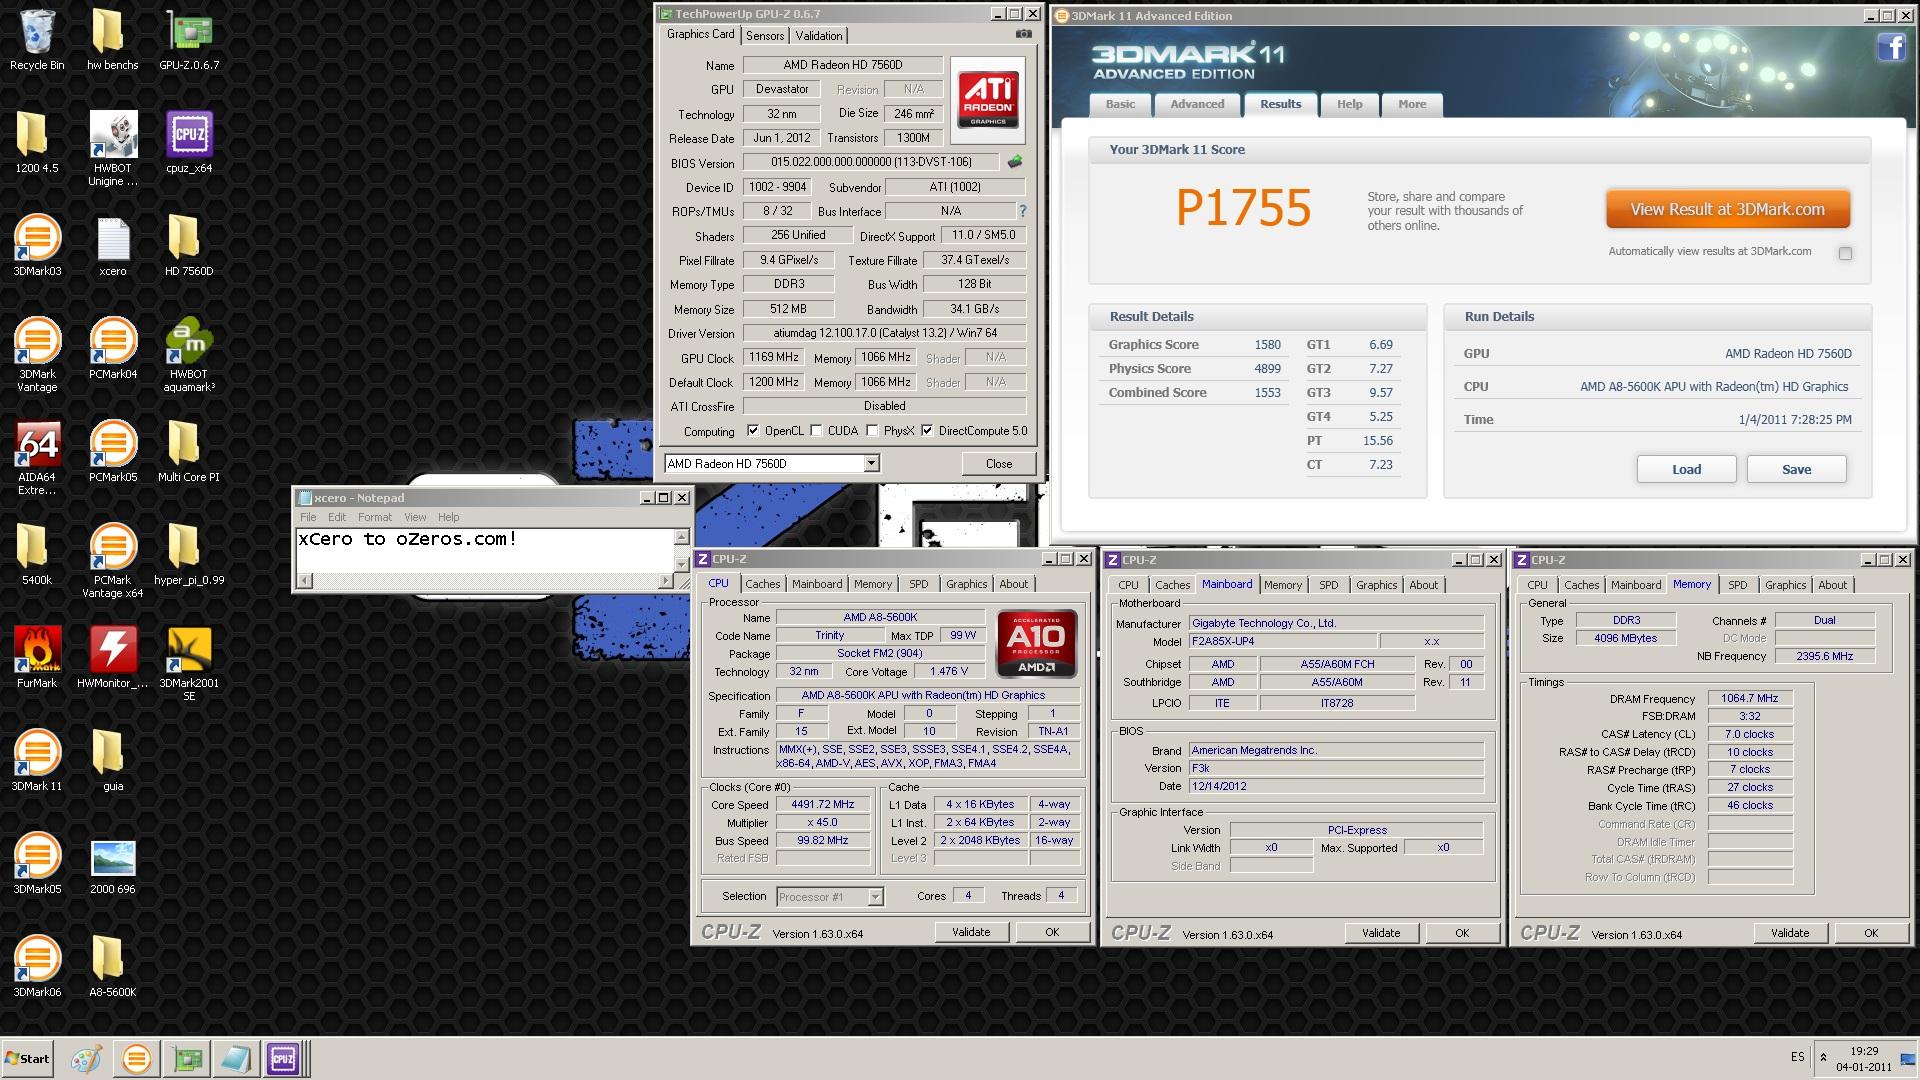This screenshot has height=1080, width=1920.
Task: Launch PCMark05 desktop shortcut
Action: point(113,452)
